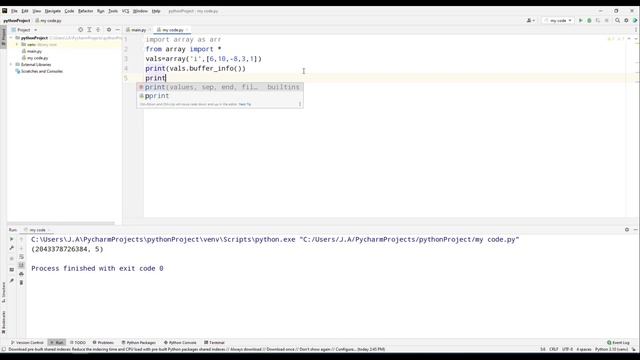This screenshot has width=640, height=360.
Task: Click the Next Tip link in completion popup
Action: point(245,104)
